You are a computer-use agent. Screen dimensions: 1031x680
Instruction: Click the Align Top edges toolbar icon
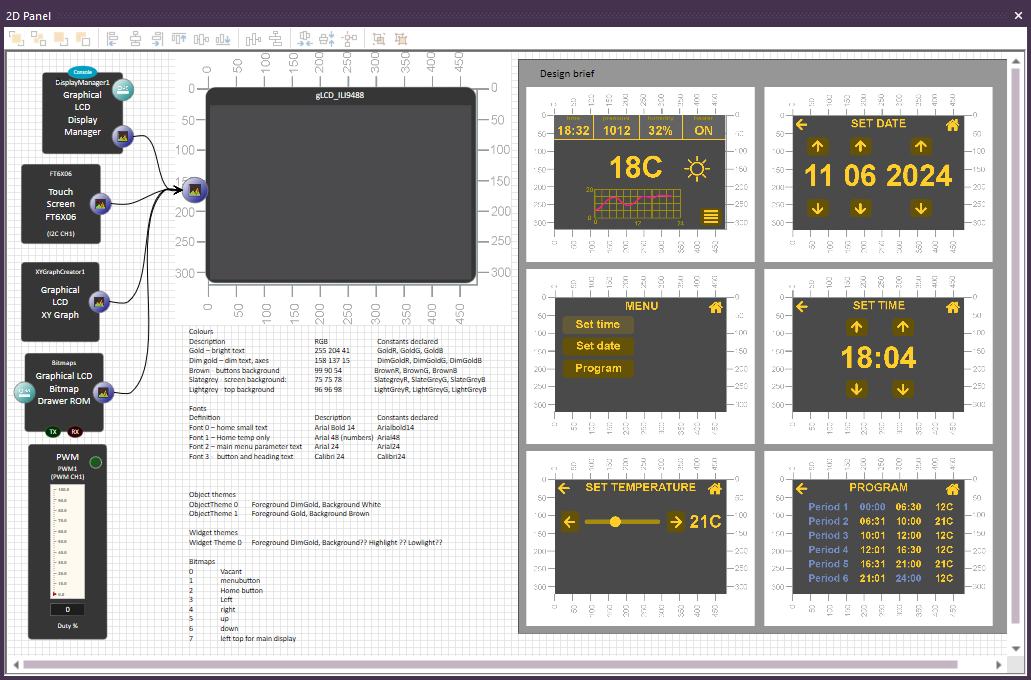(180, 39)
